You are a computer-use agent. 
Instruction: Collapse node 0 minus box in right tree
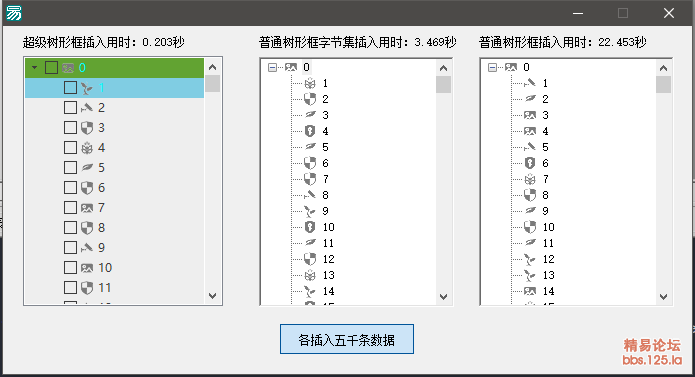coord(492,67)
